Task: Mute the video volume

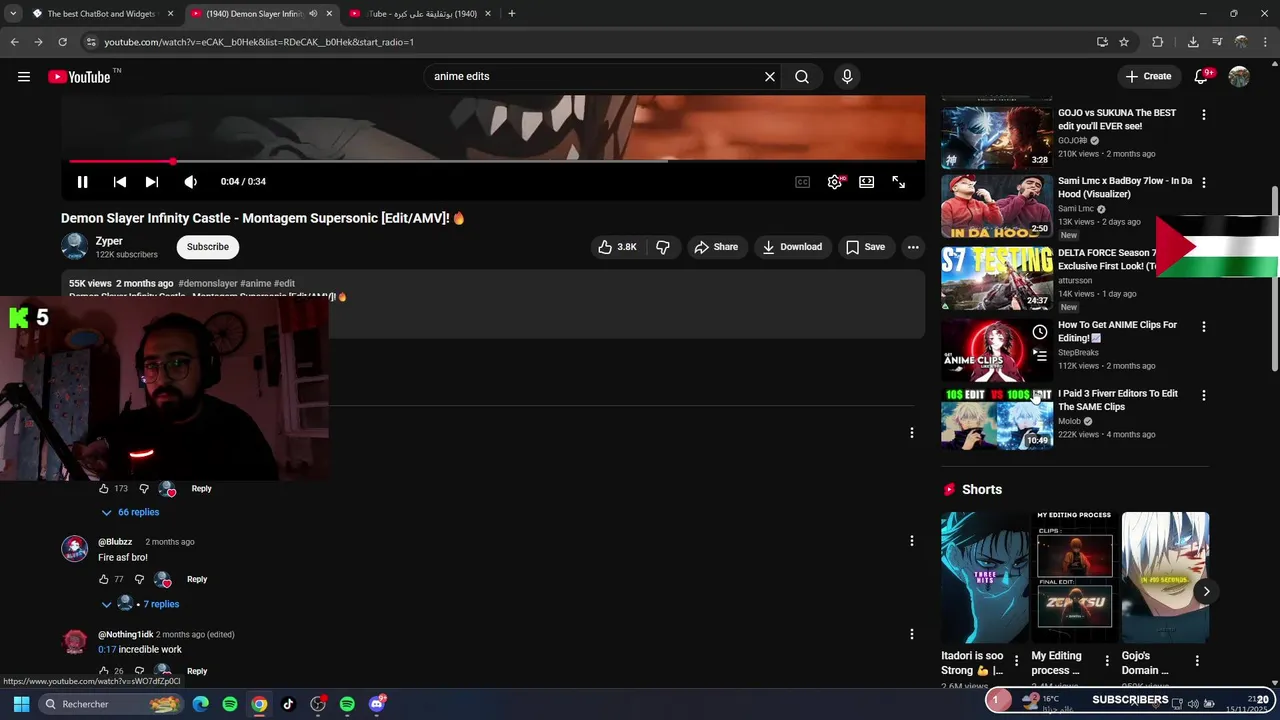Action: [x=190, y=182]
